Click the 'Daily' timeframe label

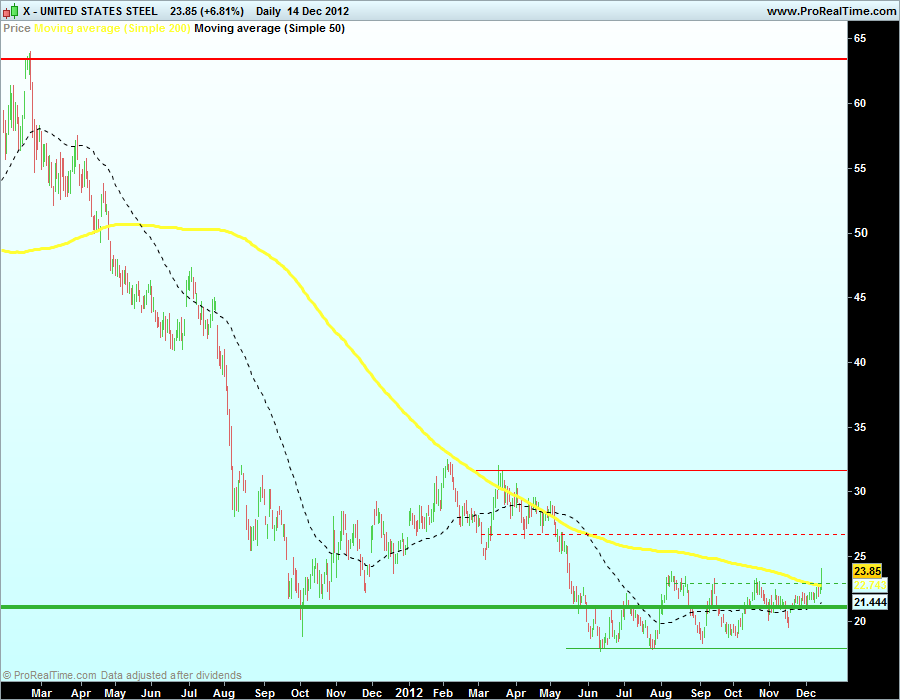point(269,11)
